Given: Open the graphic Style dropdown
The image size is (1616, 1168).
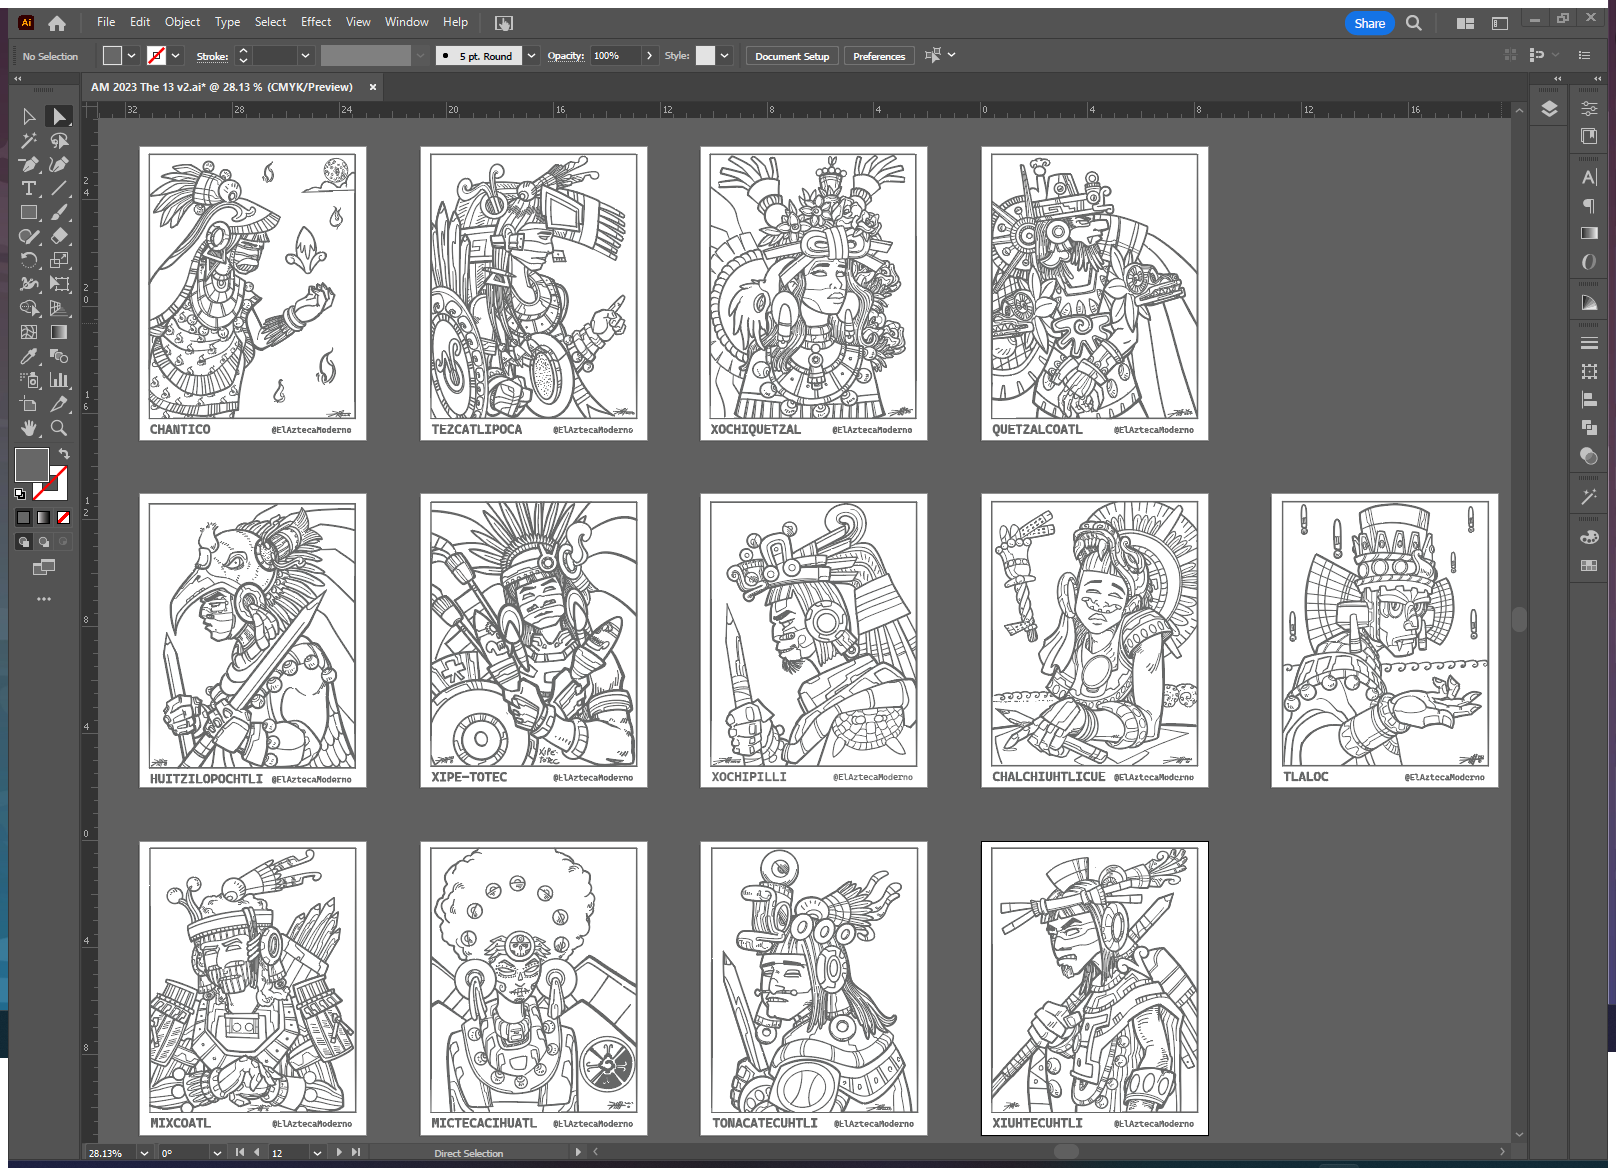Looking at the screenshot, I should pyautogui.click(x=724, y=56).
